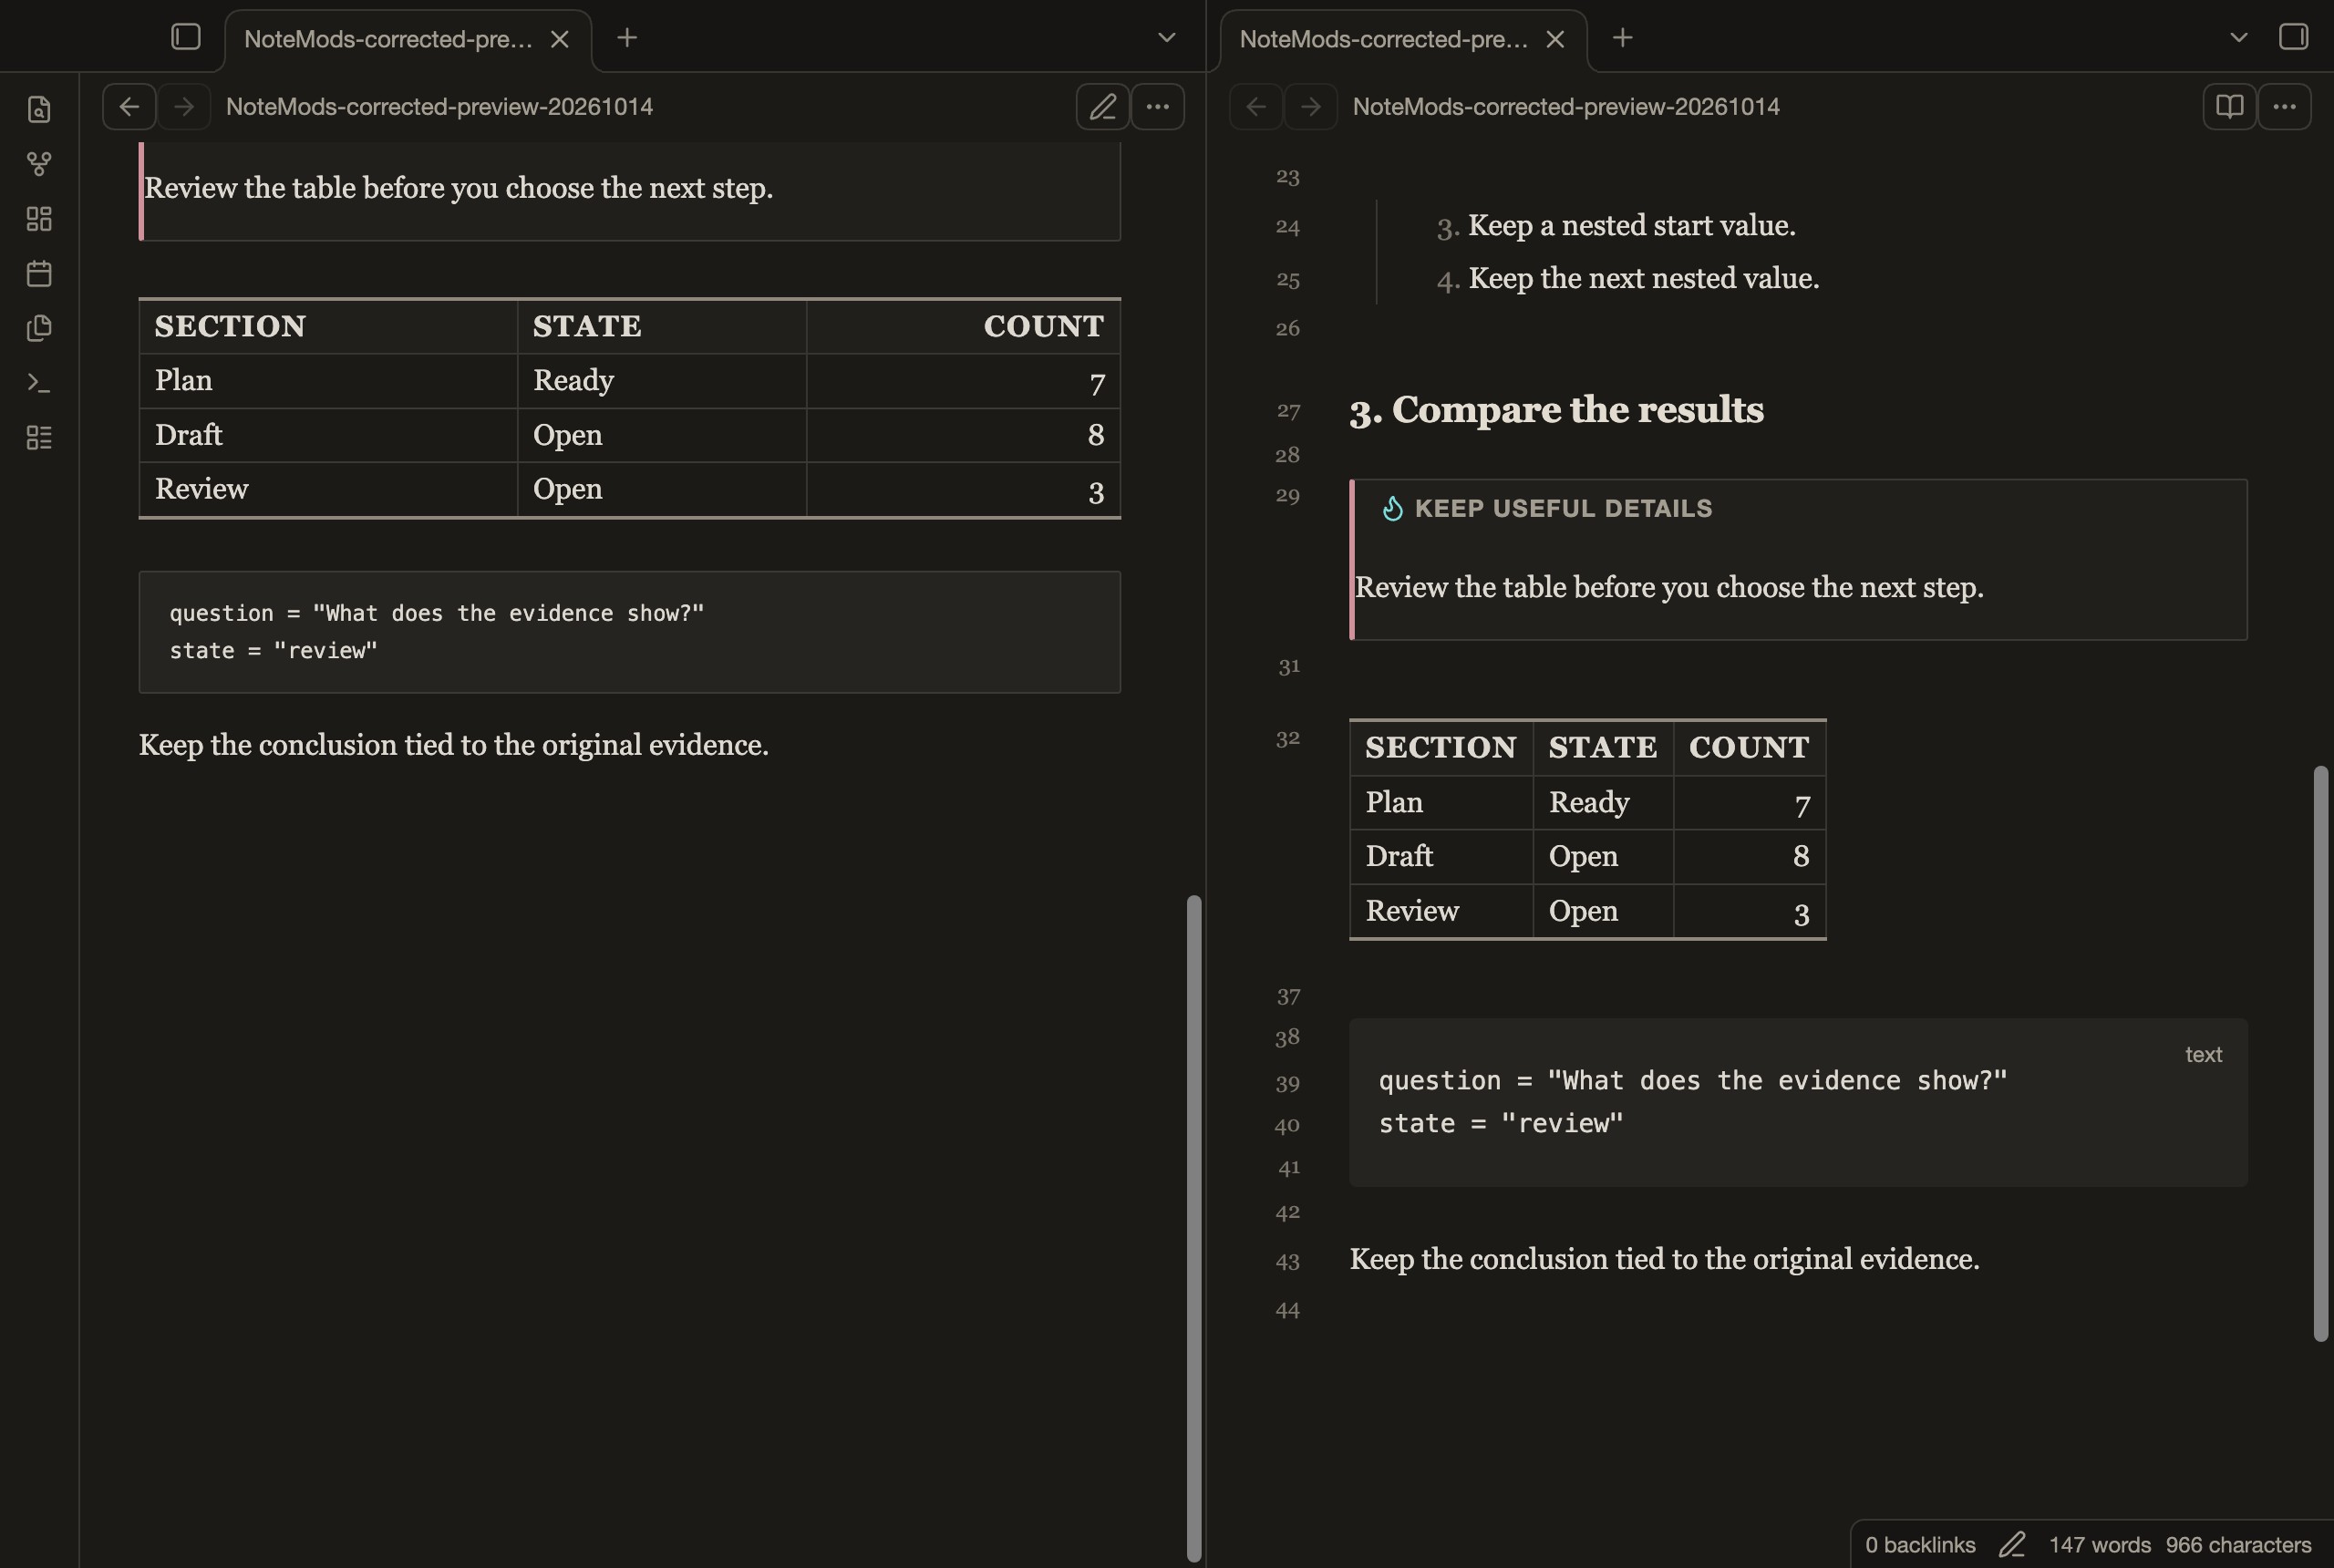Click the templates copy icon in ribbon
Viewport: 2334px width, 1568px height.
click(39, 328)
